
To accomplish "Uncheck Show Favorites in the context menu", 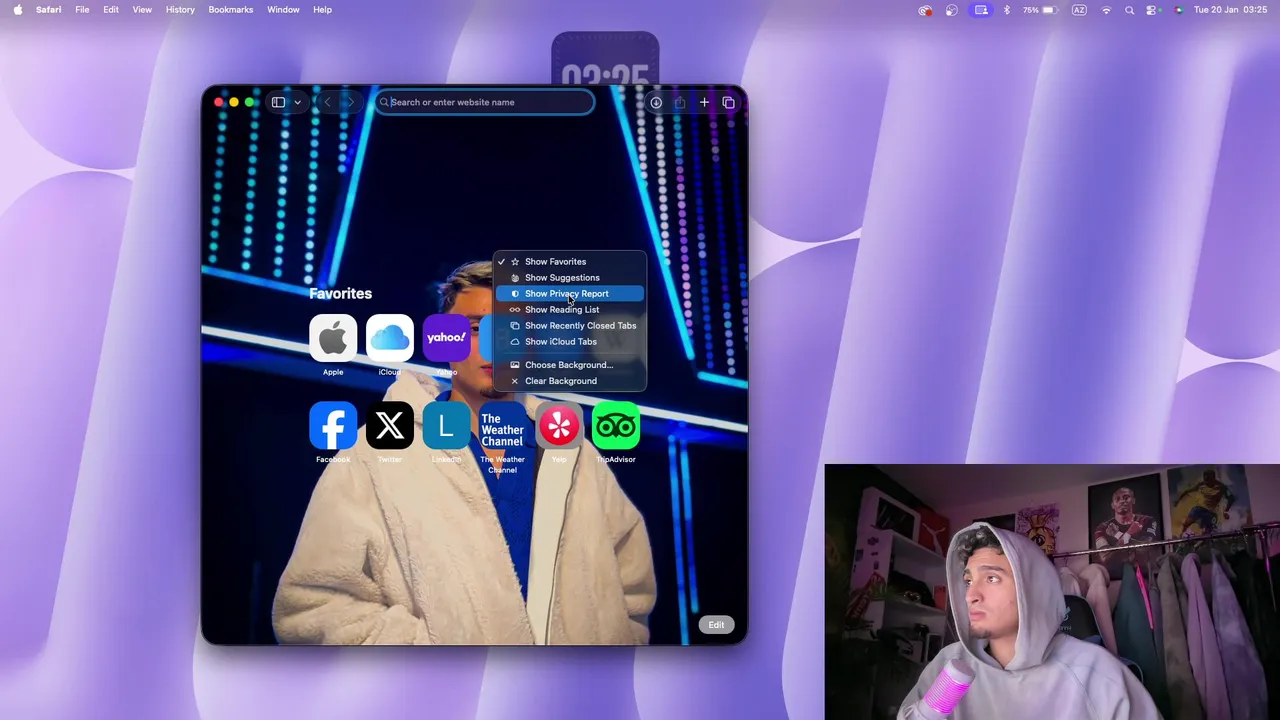I will [x=570, y=262].
